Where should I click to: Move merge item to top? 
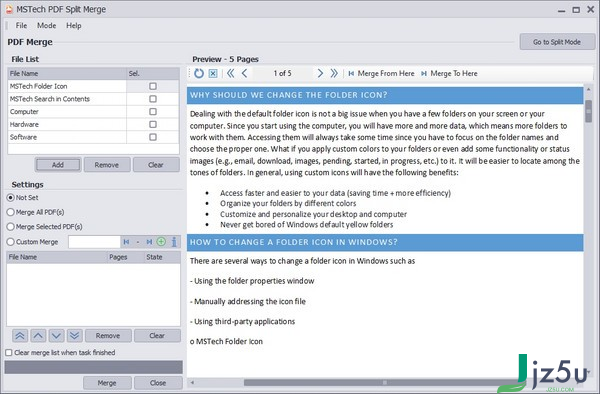[20, 336]
